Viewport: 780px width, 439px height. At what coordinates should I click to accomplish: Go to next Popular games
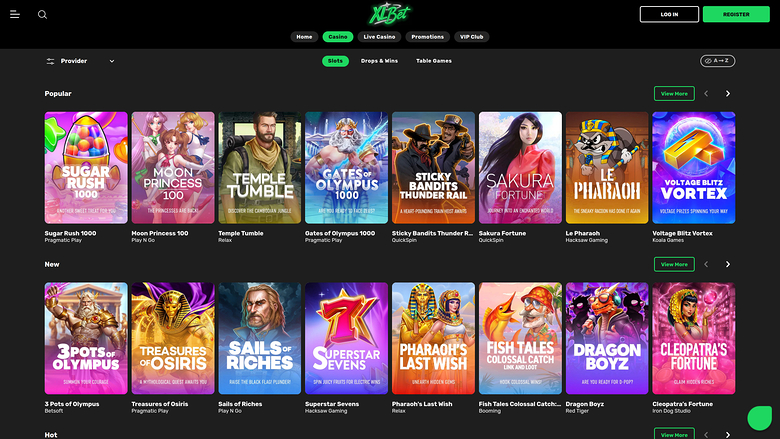pyautogui.click(x=728, y=93)
